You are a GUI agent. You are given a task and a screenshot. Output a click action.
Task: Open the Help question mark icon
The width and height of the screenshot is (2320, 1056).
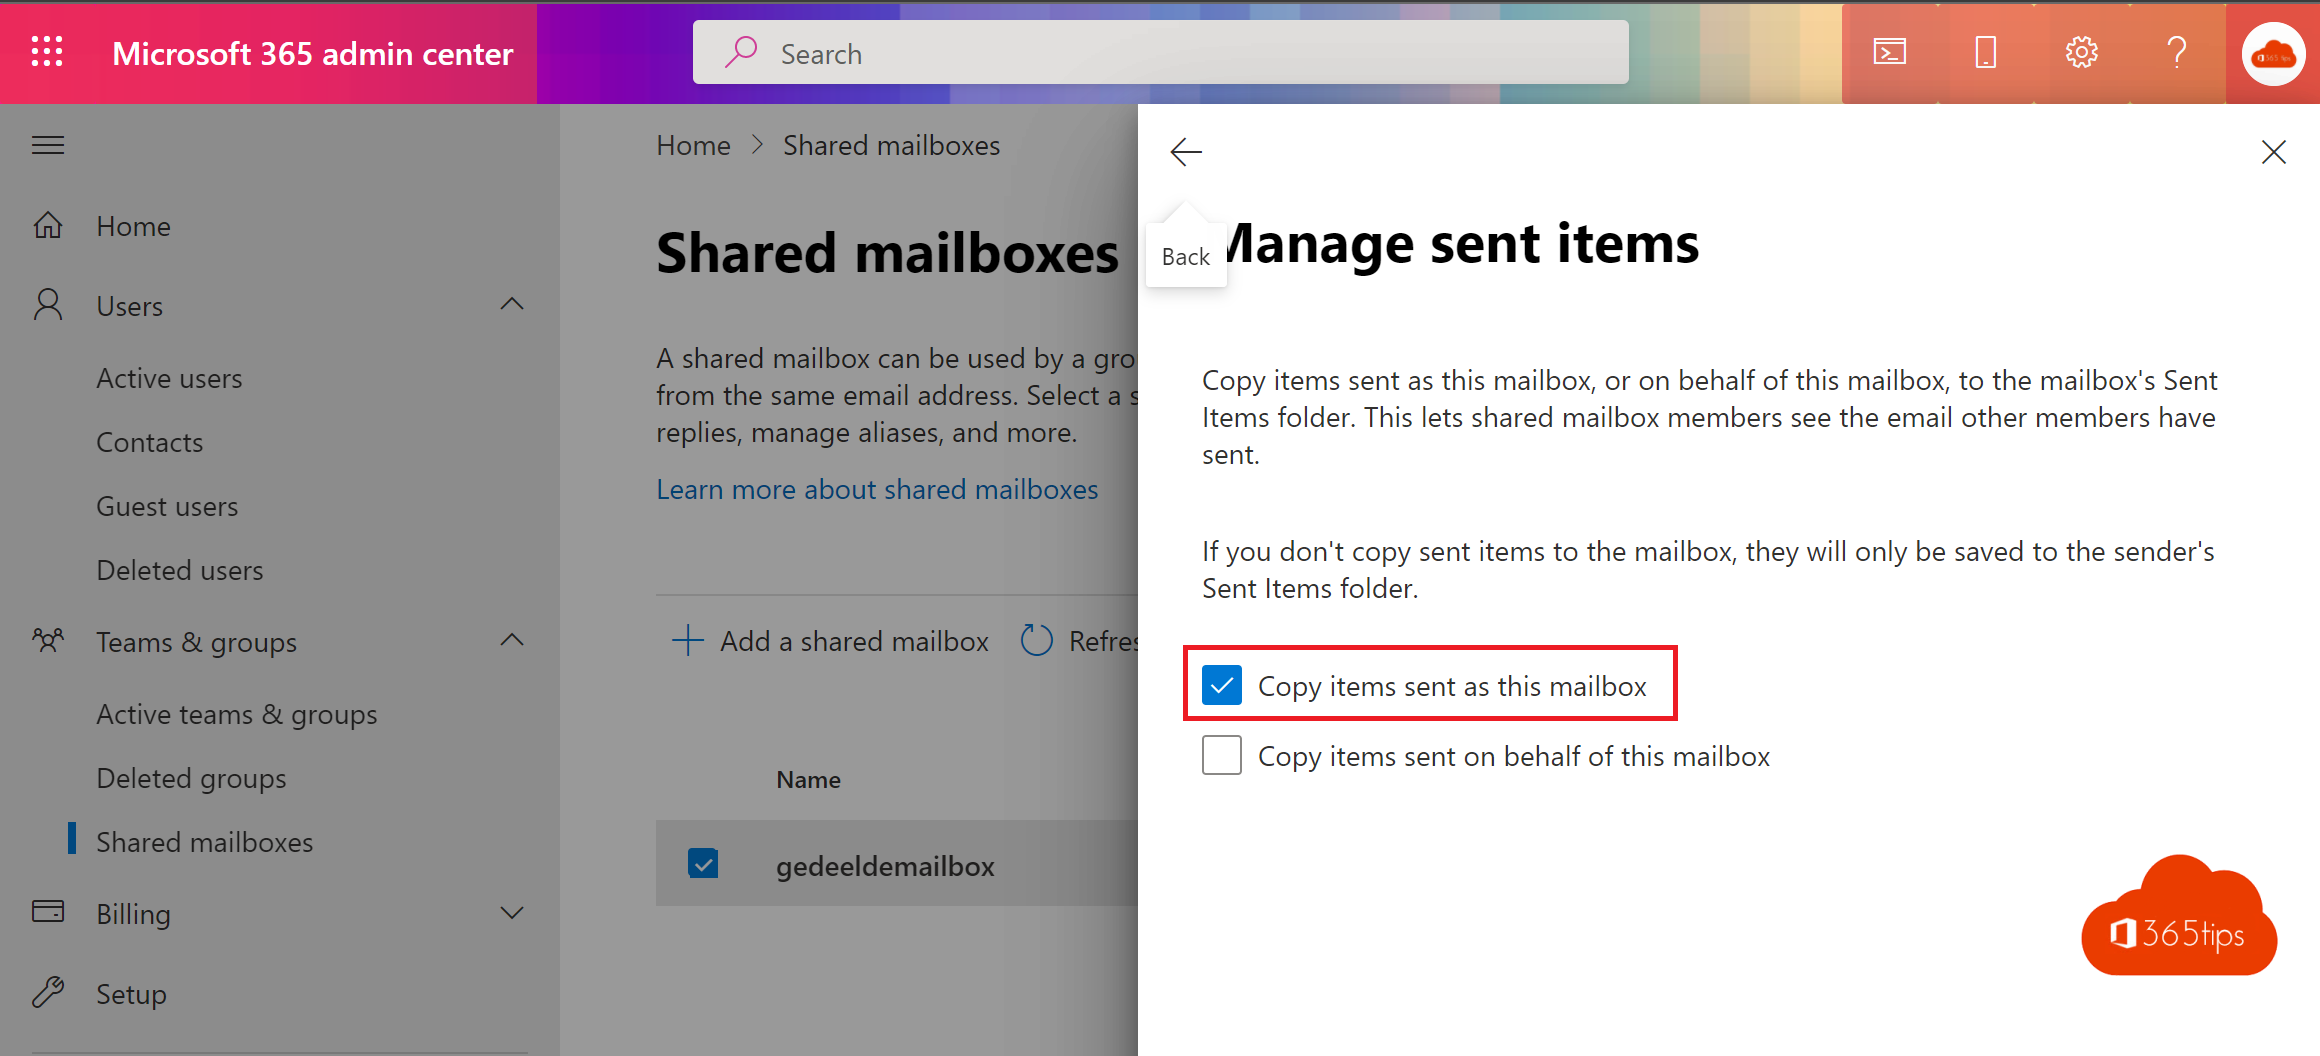2177,52
